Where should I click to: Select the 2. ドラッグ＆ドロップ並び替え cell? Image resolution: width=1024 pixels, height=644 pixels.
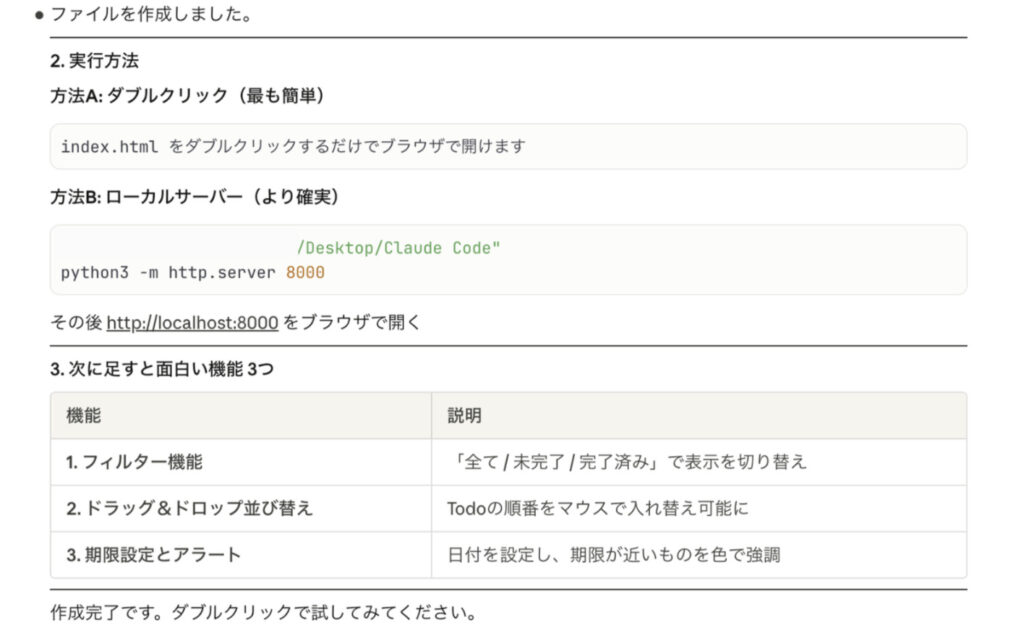coord(190,508)
